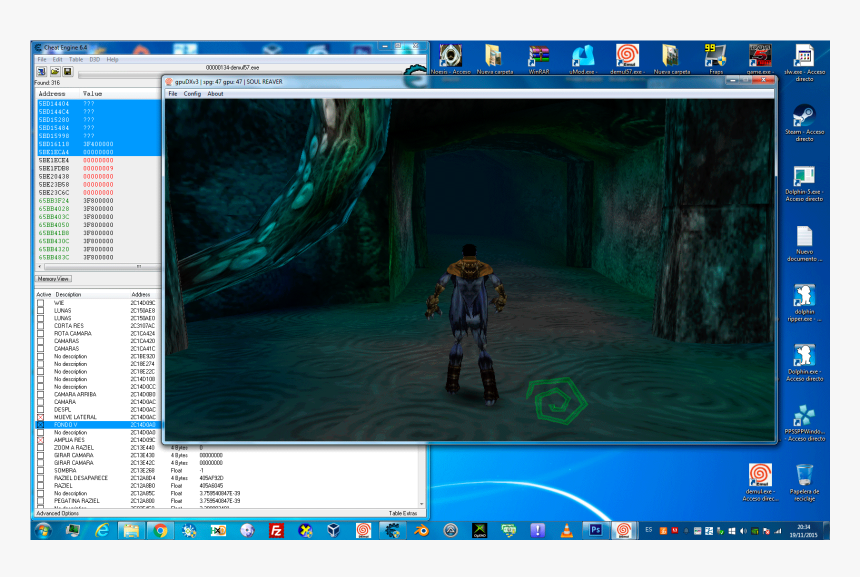The image size is (860, 577).
Task: Open Nuevo documento desktop file
Action: click(x=804, y=244)
